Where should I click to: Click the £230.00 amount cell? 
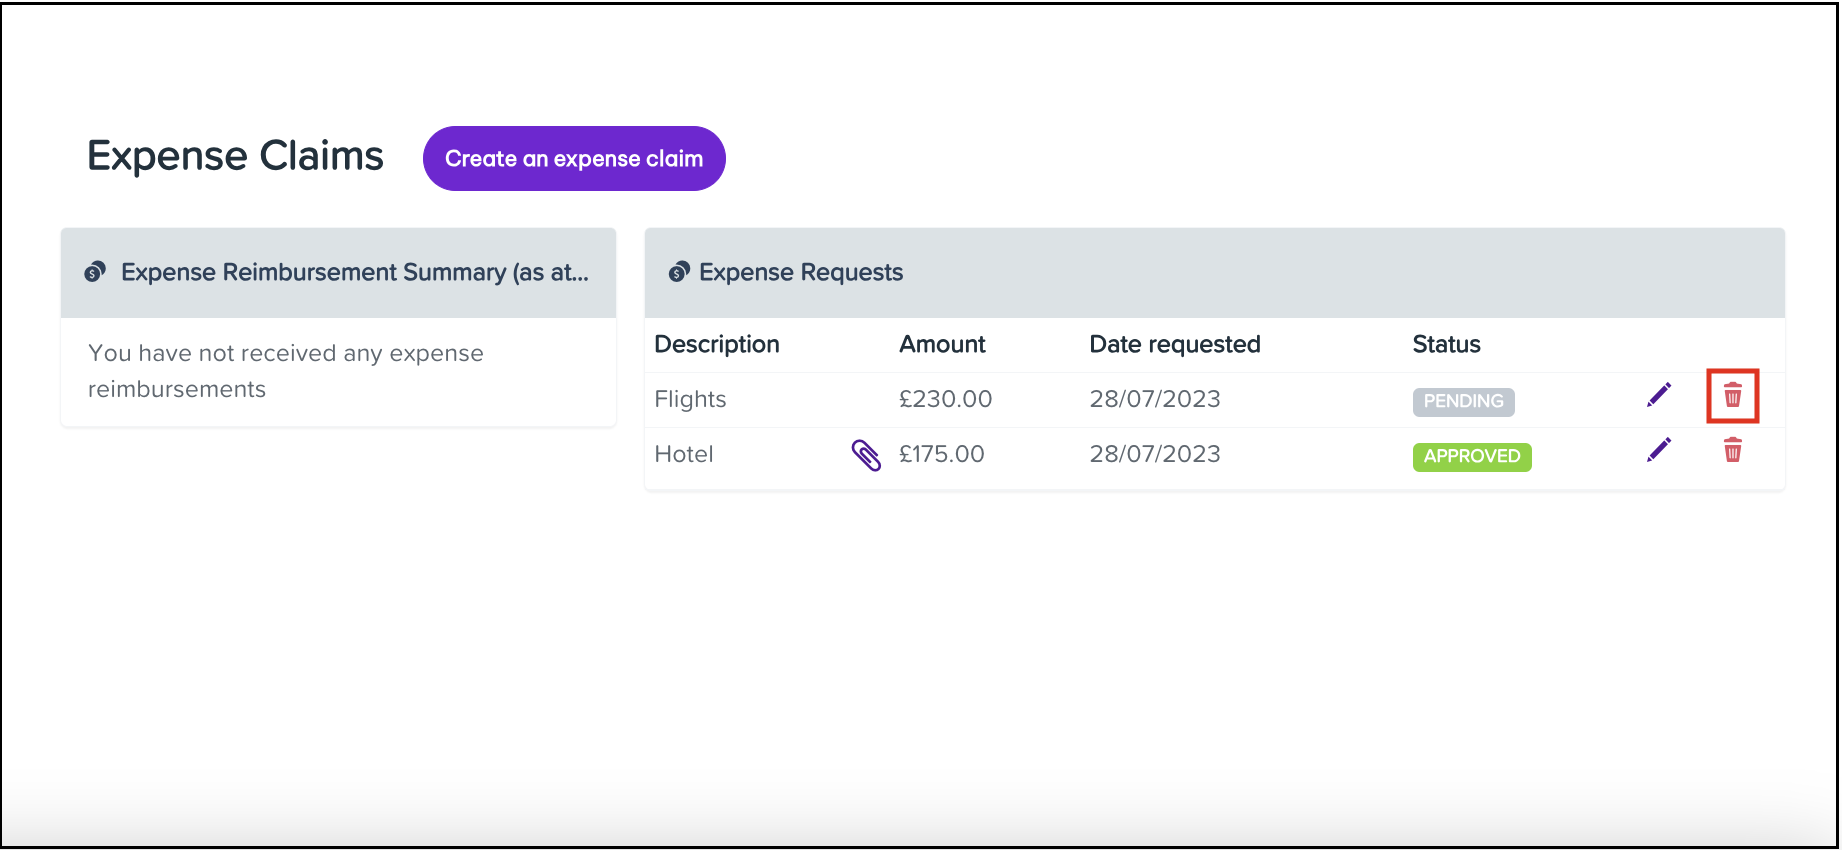945,399
